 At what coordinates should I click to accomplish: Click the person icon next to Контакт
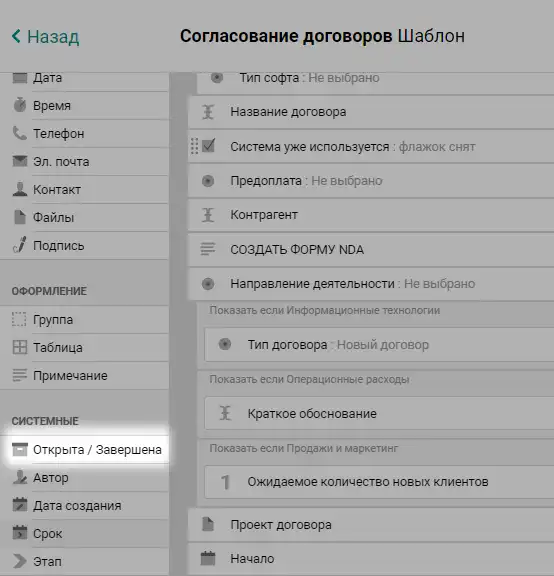[20, 189]
